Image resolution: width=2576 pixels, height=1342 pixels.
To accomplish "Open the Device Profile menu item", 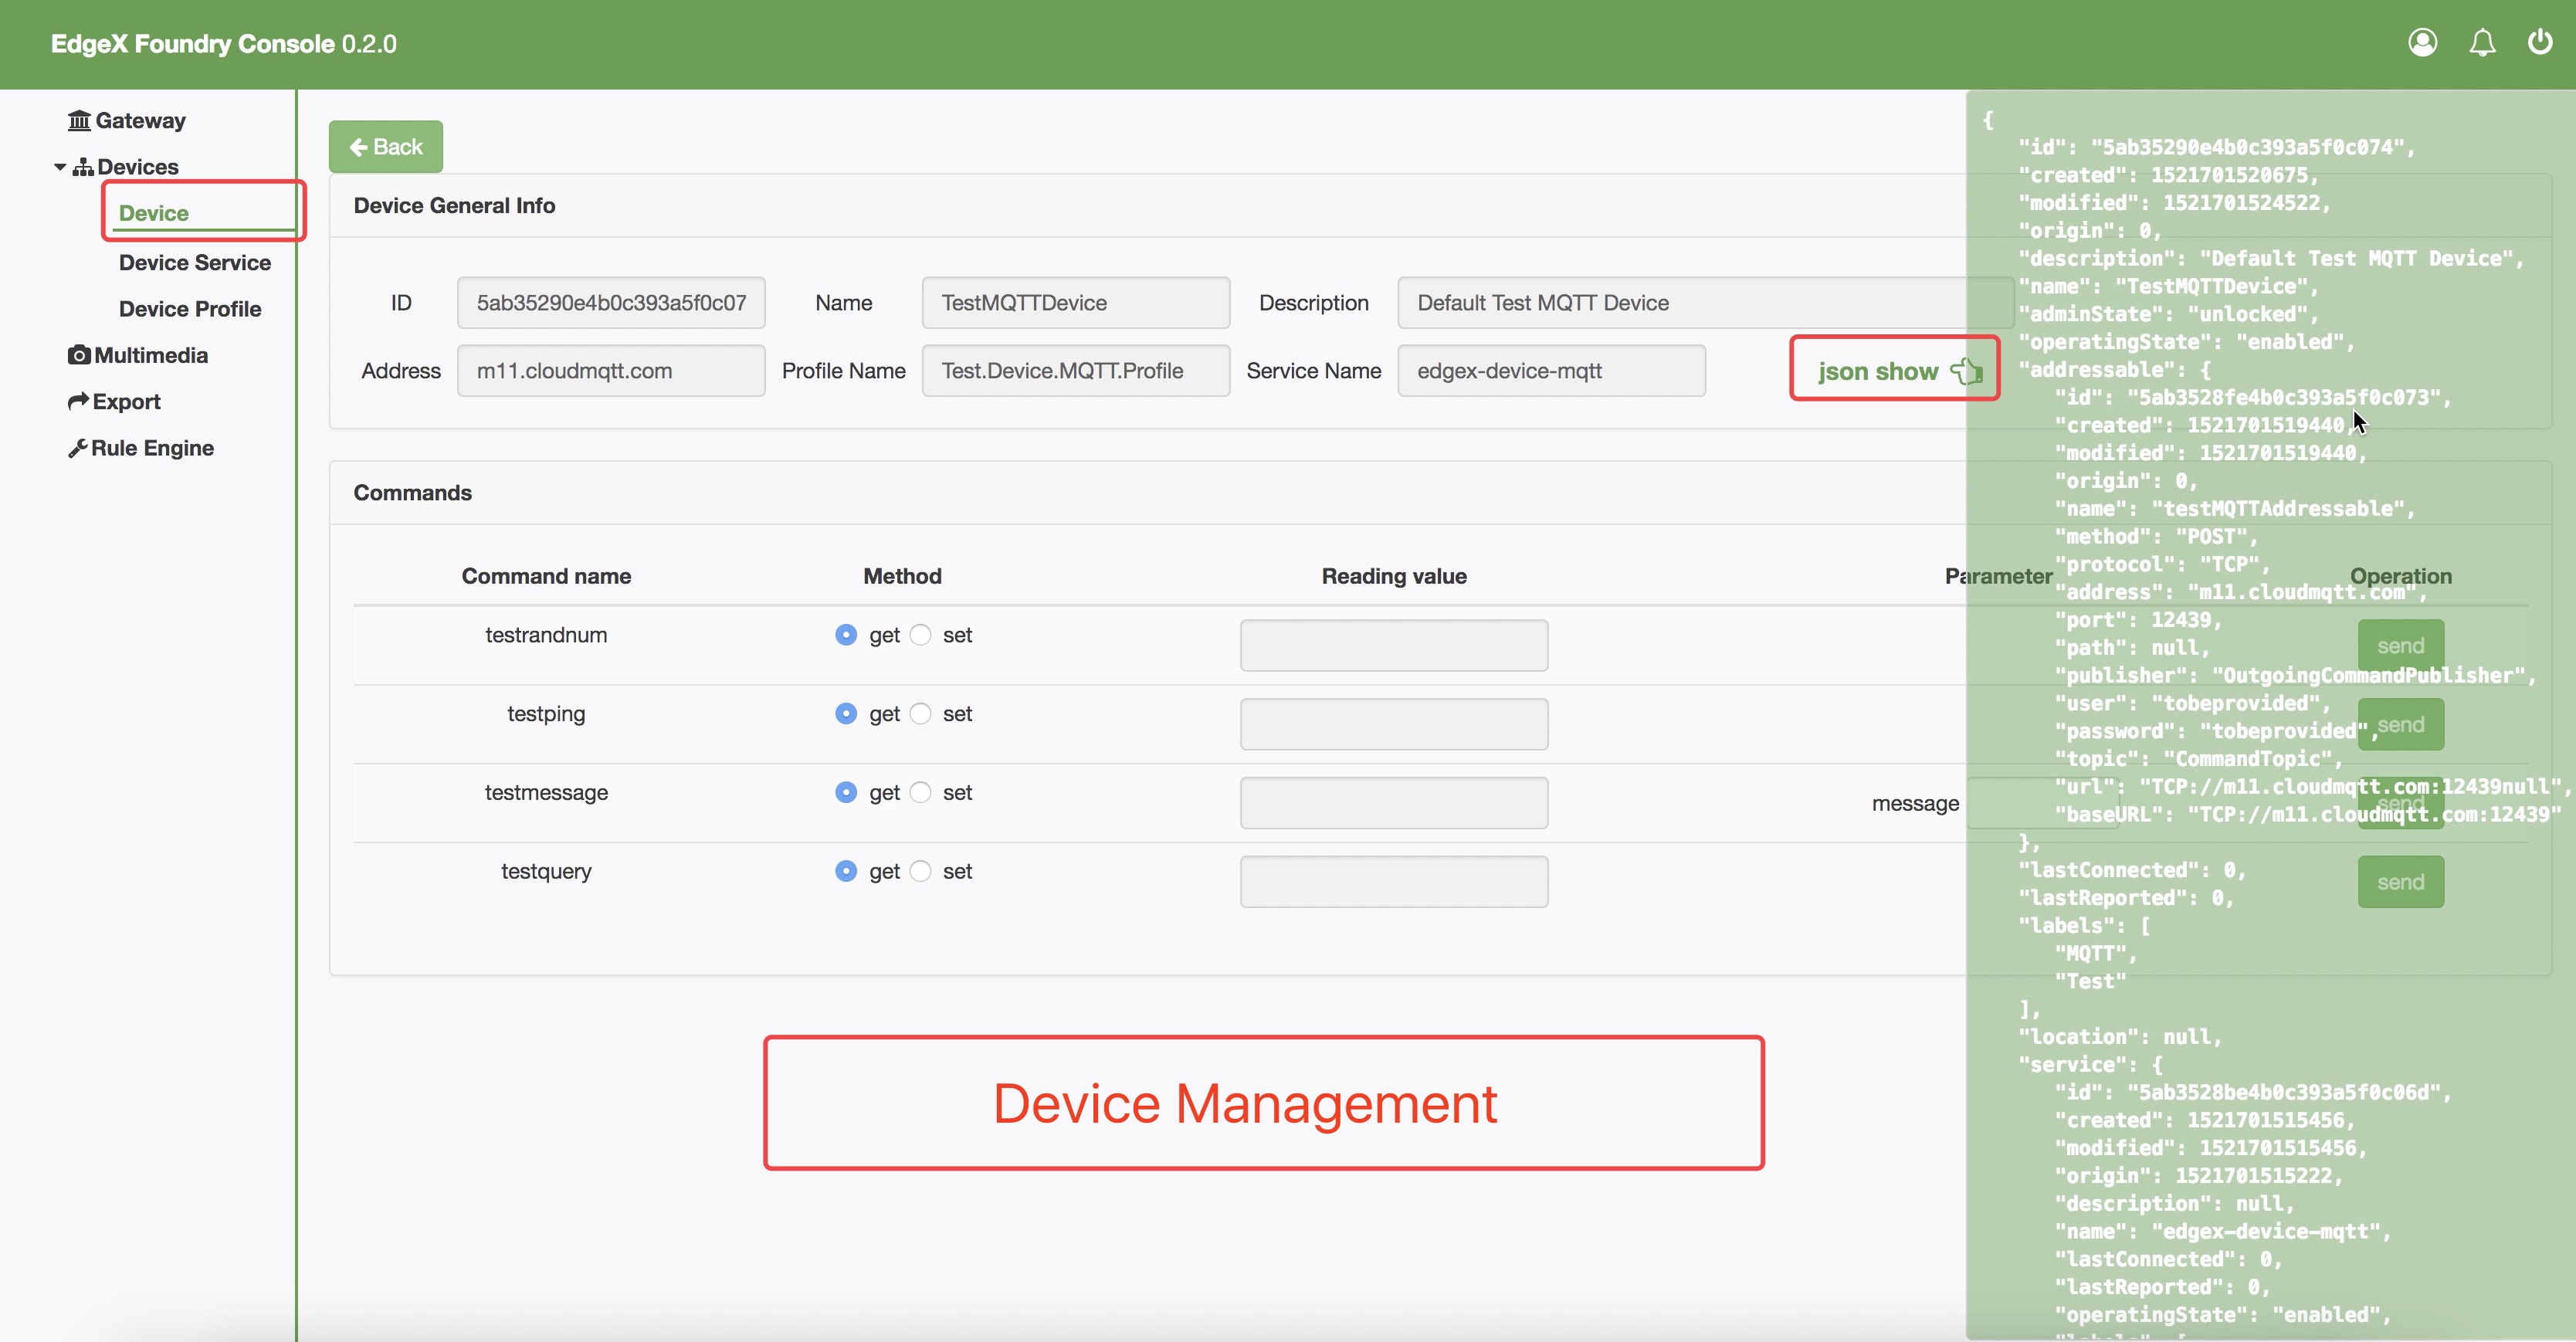I will point(190,309).
